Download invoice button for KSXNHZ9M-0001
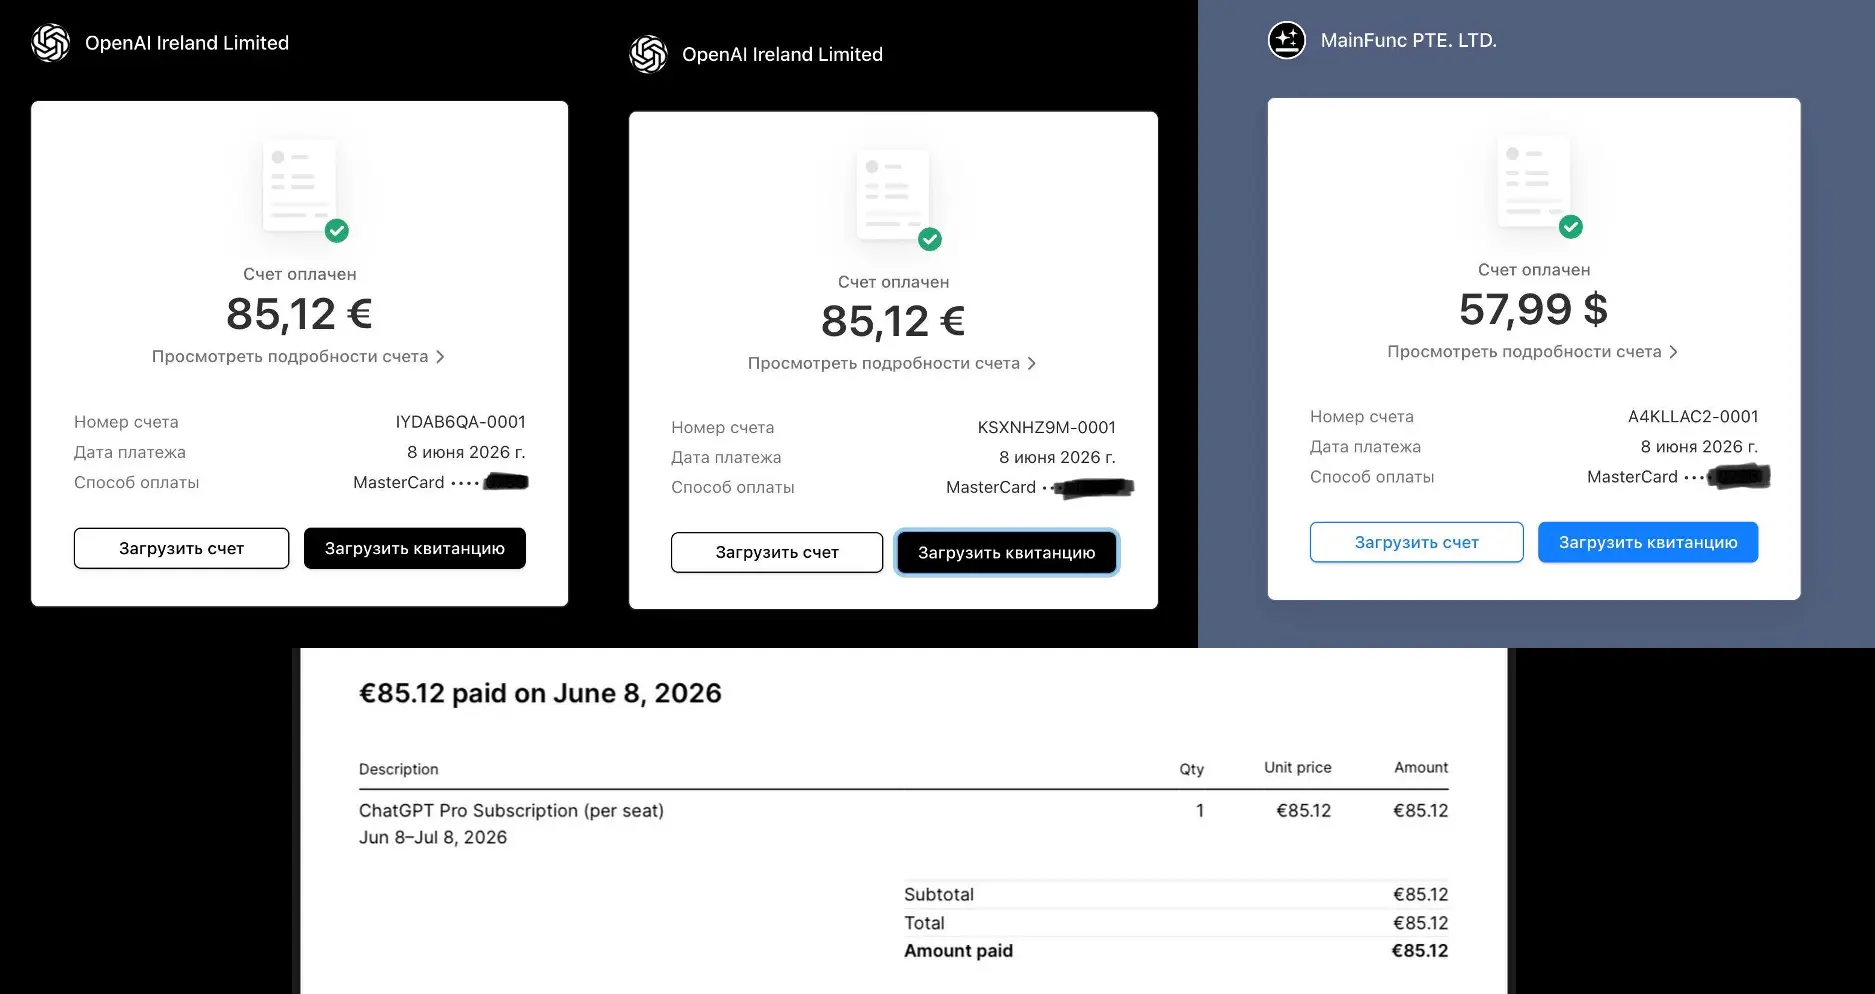Viewport: 1875px width, 994px height. coord(777,552)
